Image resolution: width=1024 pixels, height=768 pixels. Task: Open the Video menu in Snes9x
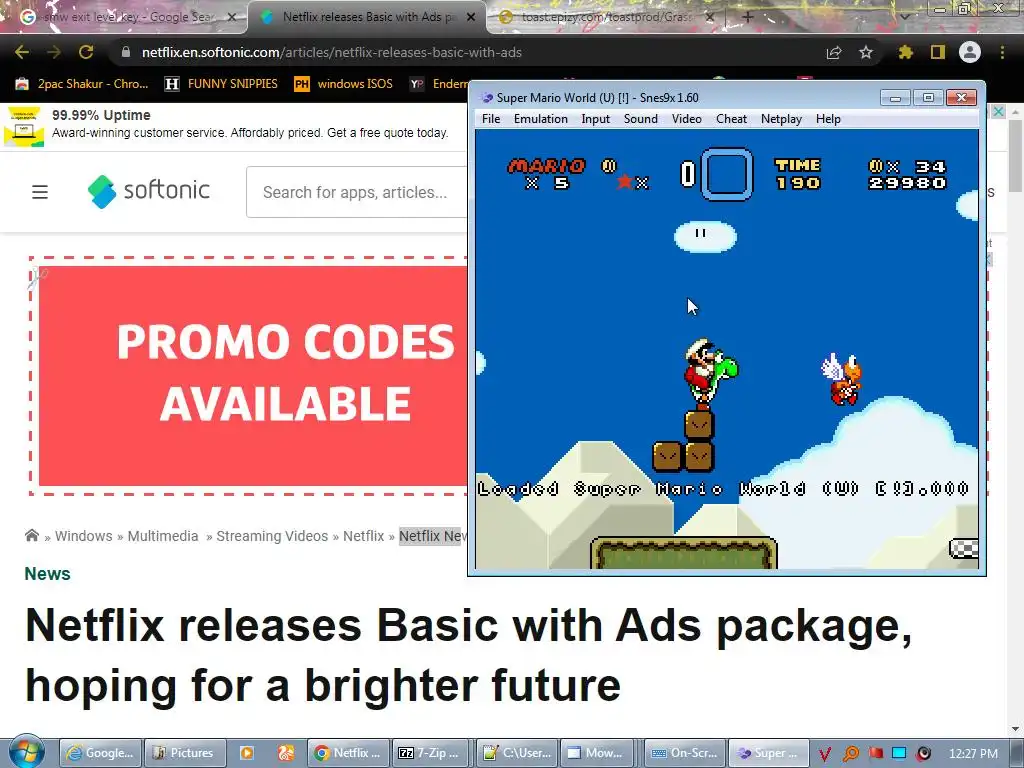[686, 119]
